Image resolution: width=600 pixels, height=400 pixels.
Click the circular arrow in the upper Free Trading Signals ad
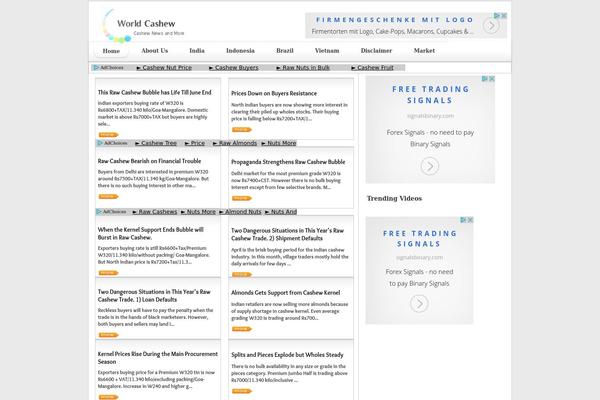(430, 166)
